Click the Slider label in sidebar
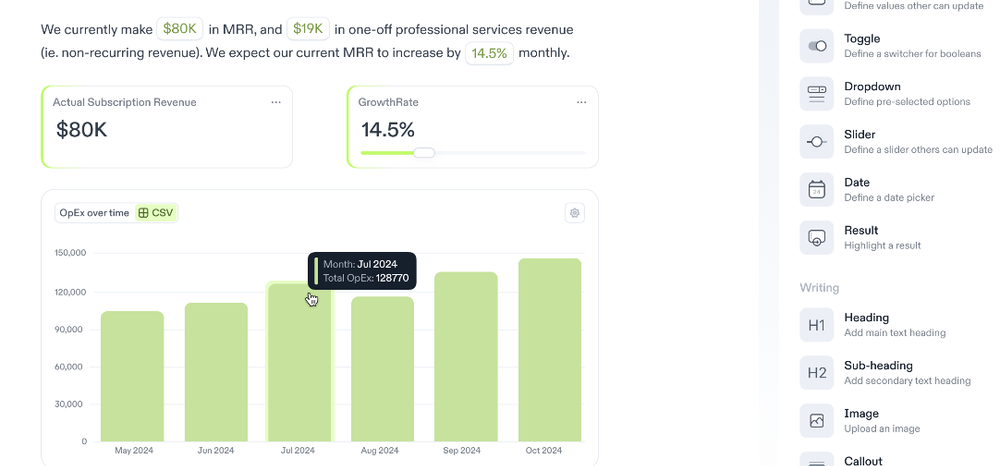The width and height of the screenshot is (1000, 466). [860, 135]
